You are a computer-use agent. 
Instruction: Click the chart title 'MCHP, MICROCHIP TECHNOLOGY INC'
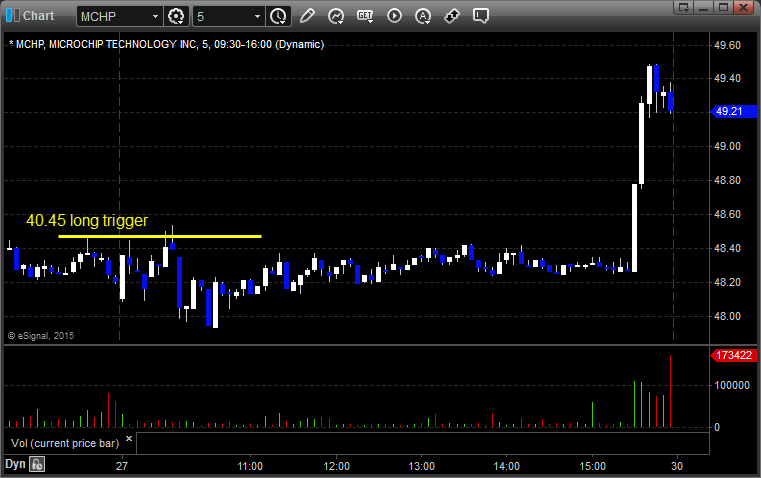106,44
